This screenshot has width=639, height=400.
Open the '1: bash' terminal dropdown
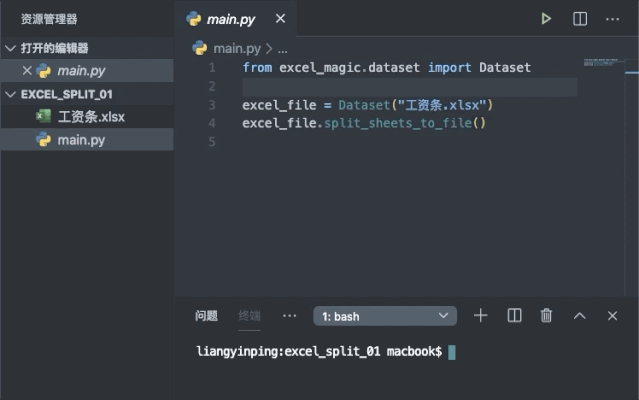(x=385, y=316)
